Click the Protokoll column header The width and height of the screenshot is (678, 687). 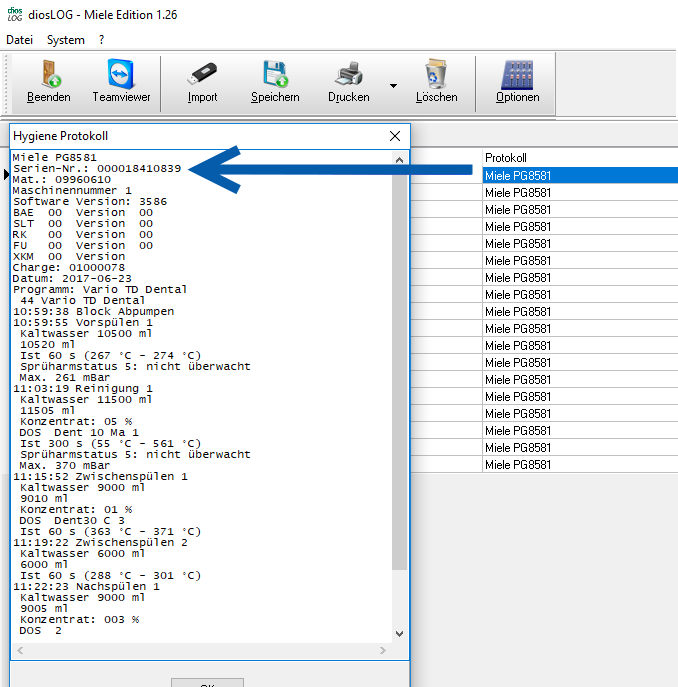pos(578,158)
